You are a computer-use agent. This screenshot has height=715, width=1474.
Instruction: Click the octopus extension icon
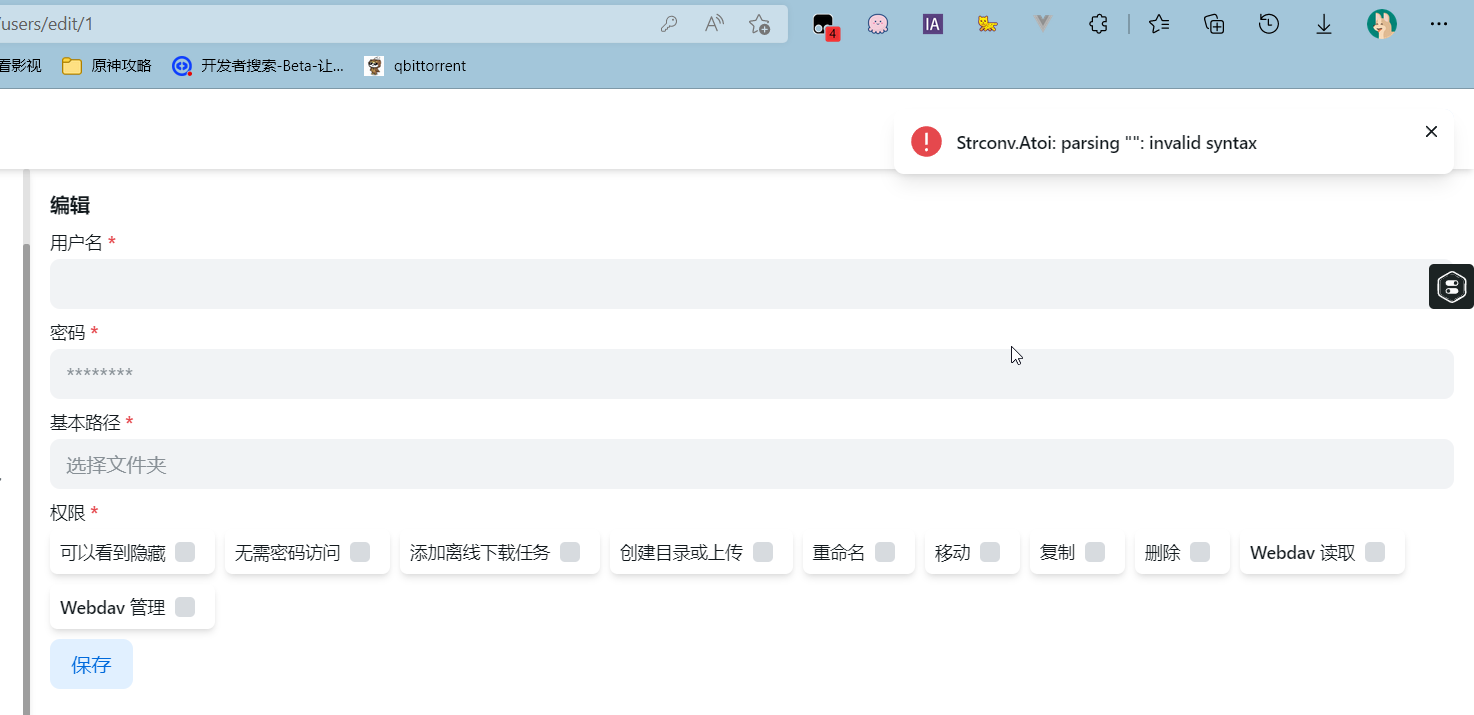click(x=878, y=23)
